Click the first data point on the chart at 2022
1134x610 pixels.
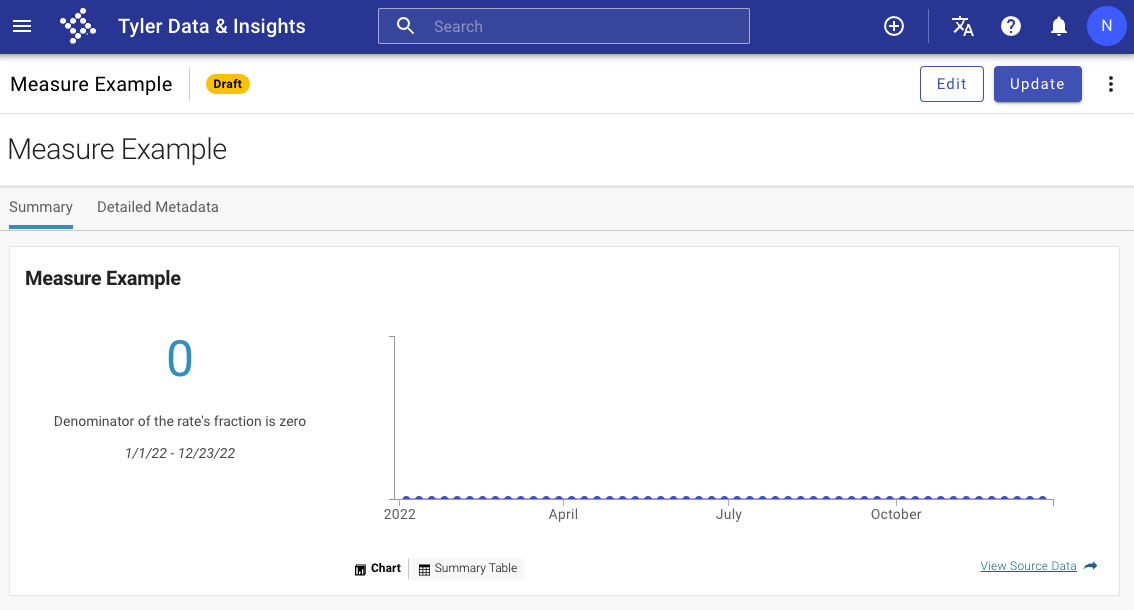406,498
